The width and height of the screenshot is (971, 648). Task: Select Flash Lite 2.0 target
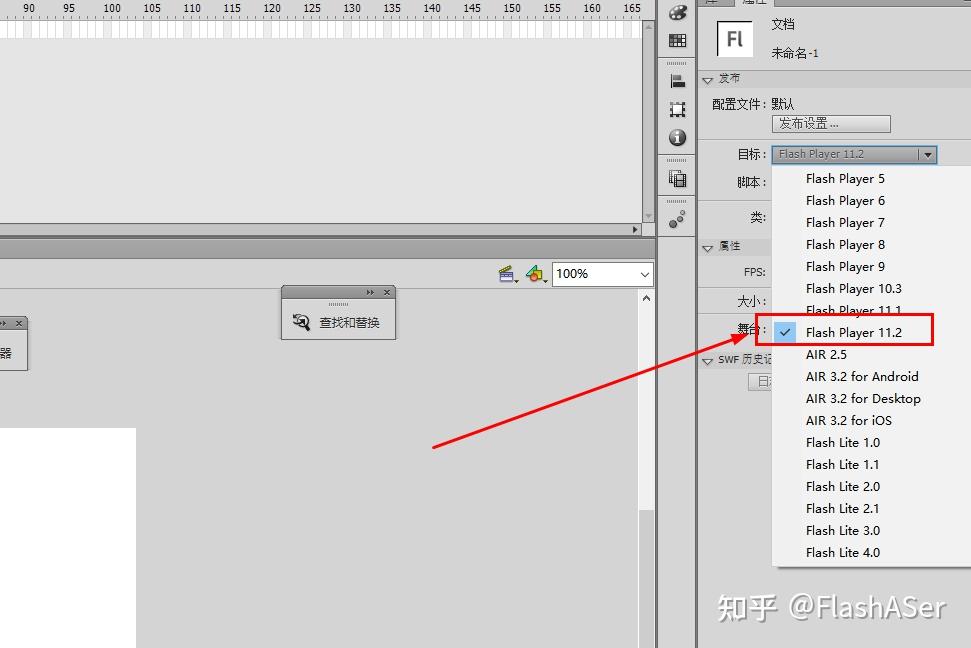coord(843,486)
